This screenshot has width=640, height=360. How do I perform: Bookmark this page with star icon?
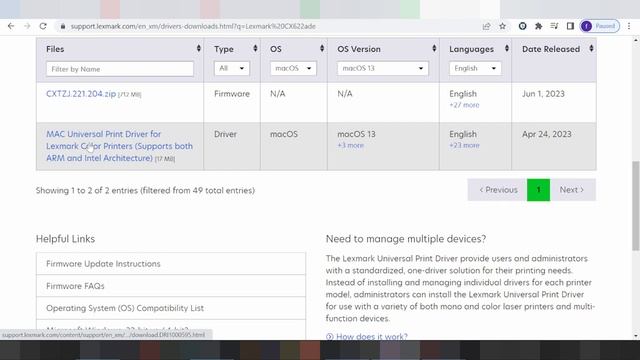[x=502, y=26]
